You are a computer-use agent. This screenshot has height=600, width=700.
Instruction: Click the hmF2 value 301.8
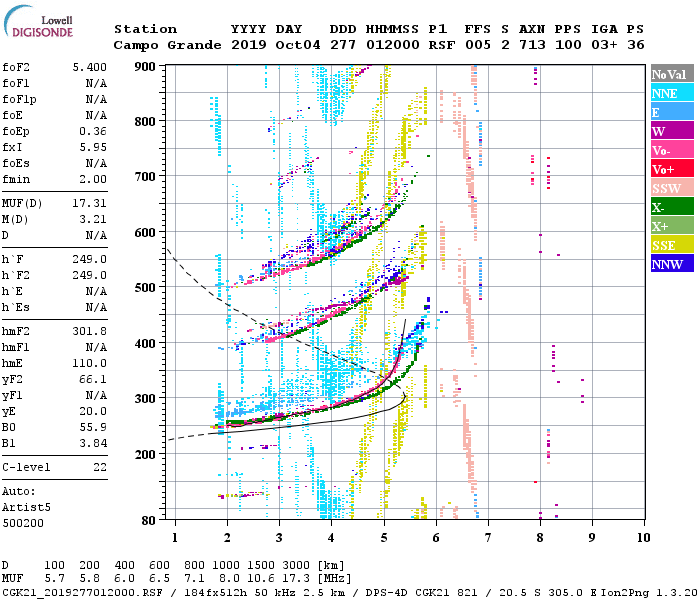click(90, 331)
